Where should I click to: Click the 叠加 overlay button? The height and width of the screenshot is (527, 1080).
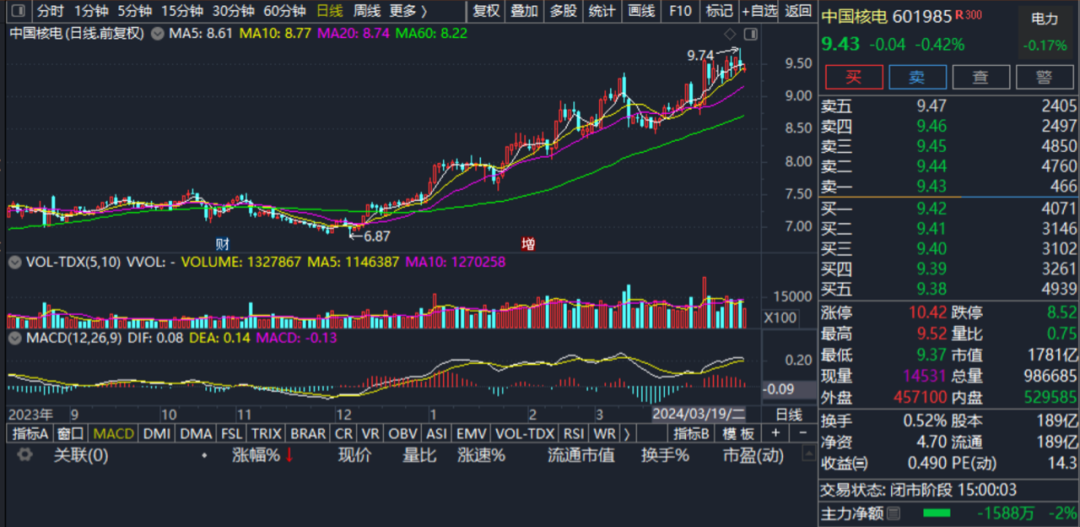click(524, 11)
